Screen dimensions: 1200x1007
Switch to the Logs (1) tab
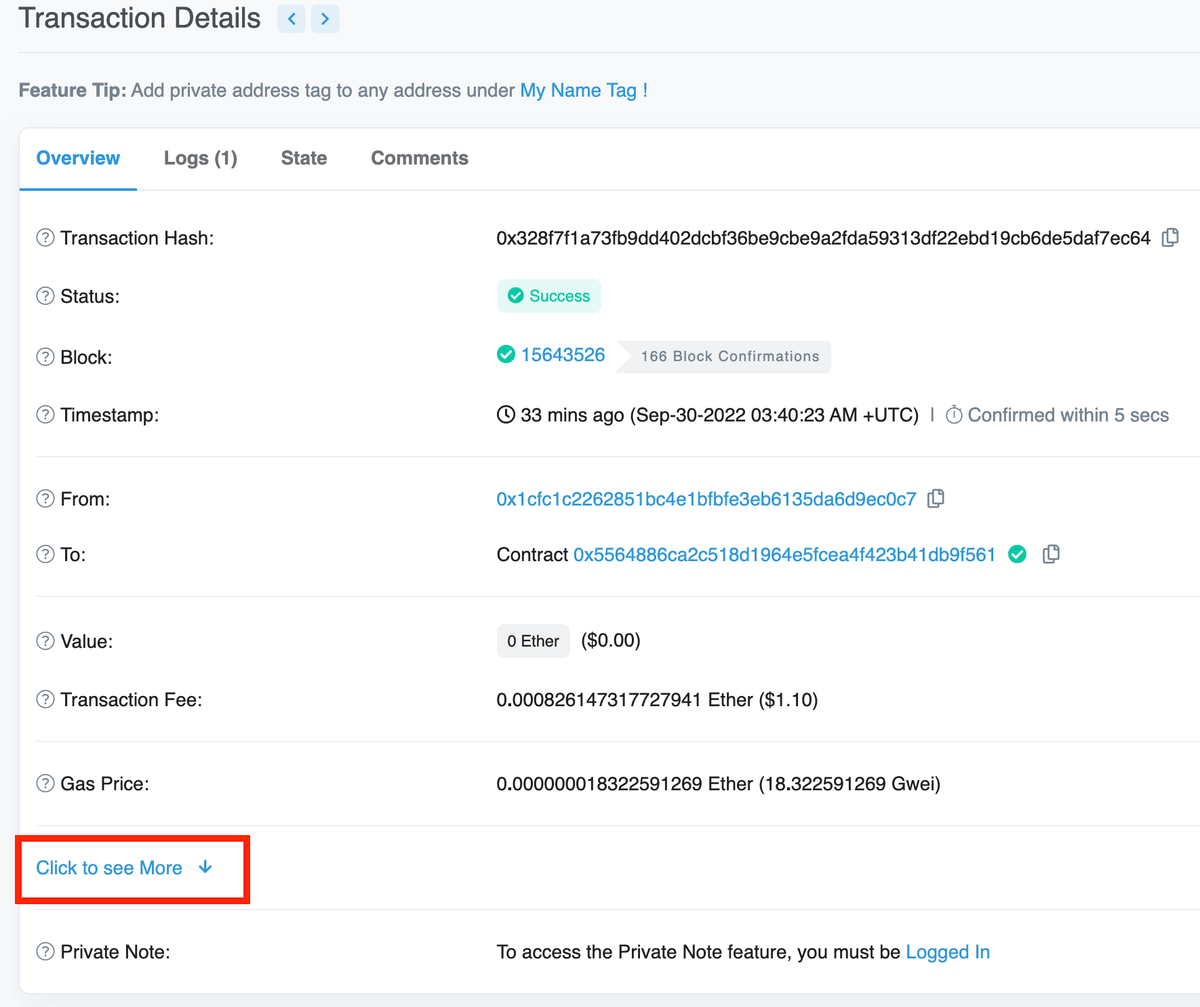(x=200, y=158)
